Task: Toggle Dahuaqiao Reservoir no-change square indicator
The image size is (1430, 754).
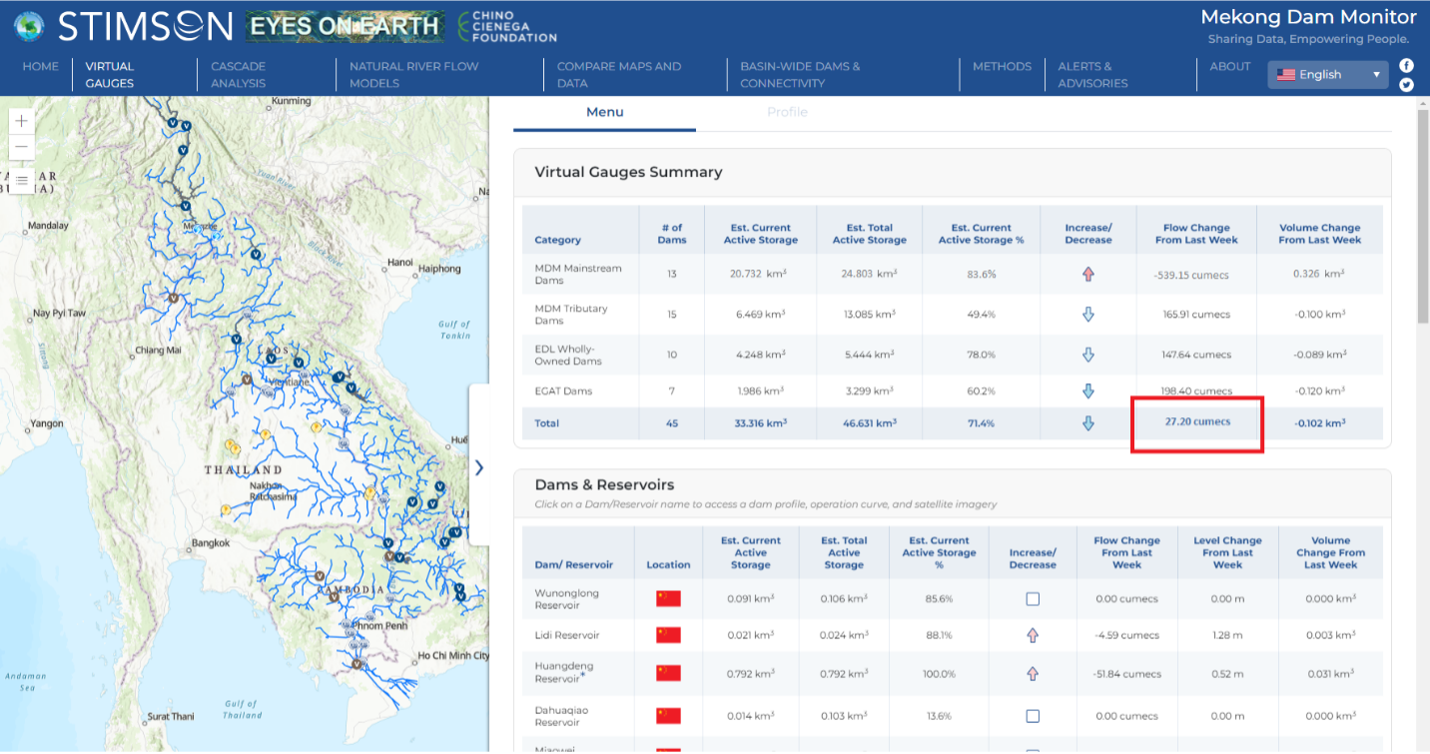Action: pos(1032,716)
